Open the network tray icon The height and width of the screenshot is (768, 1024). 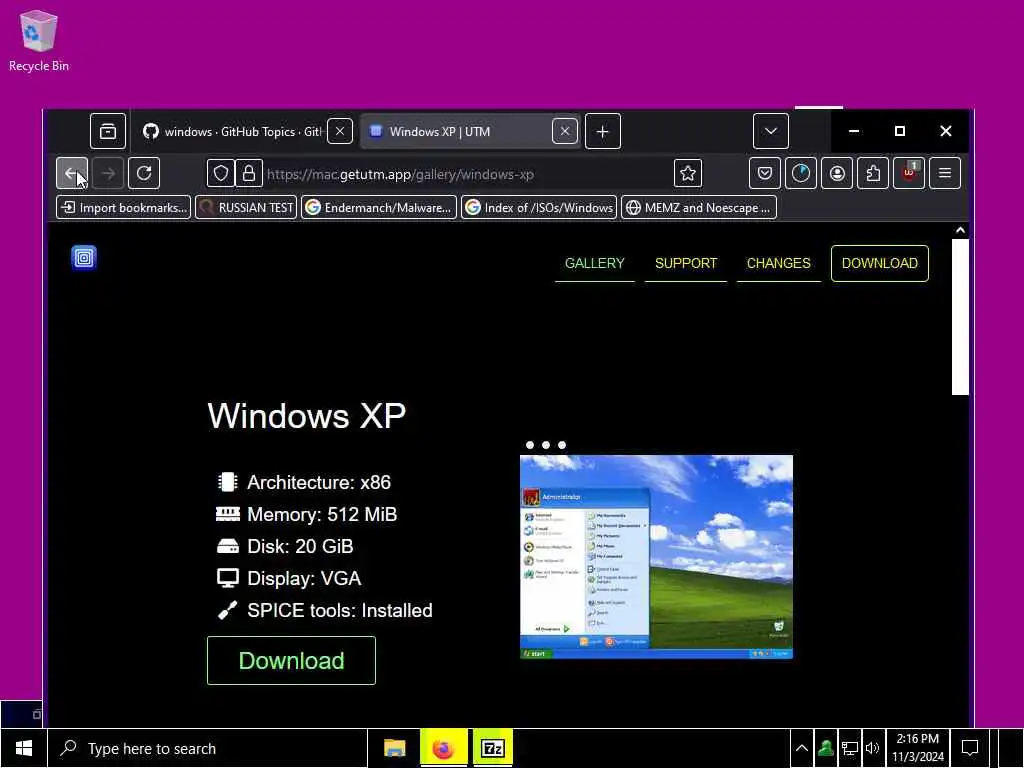[x=850, y=748]
